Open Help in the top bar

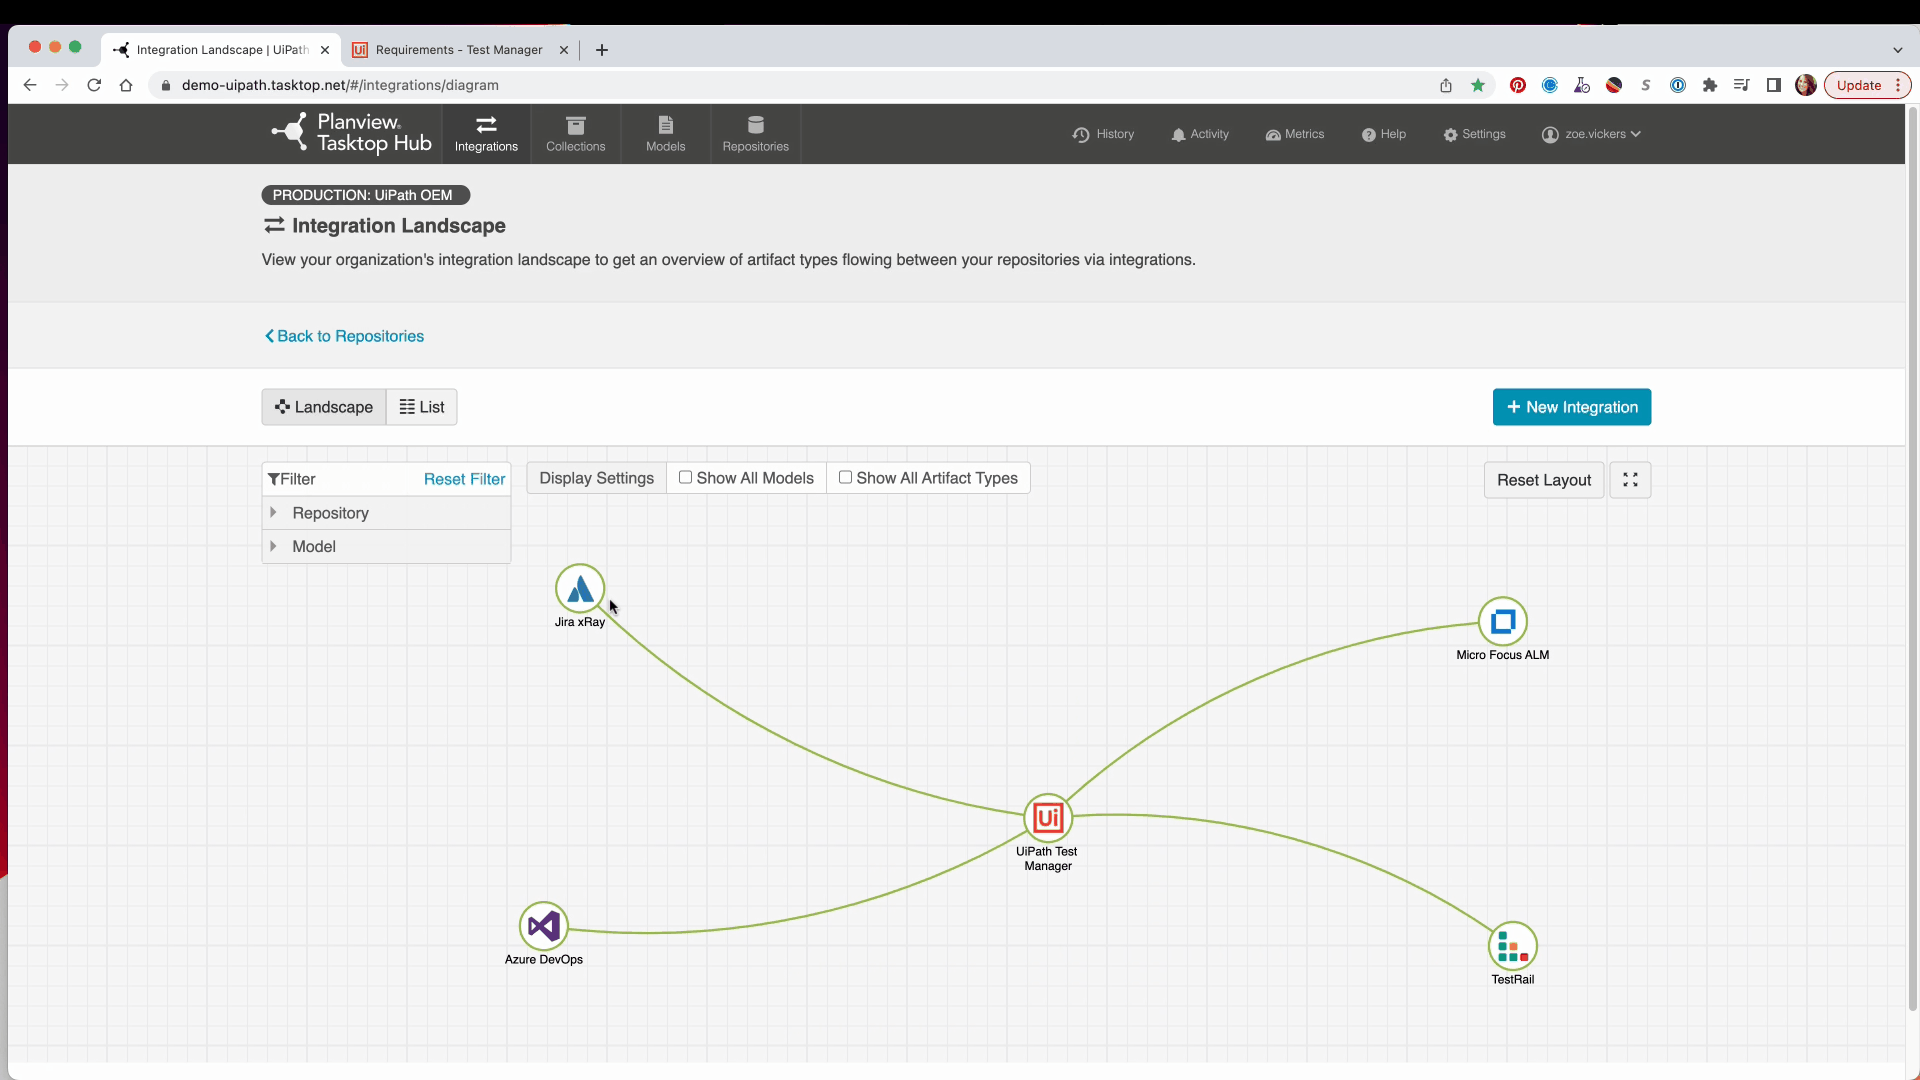(1384, 134)
